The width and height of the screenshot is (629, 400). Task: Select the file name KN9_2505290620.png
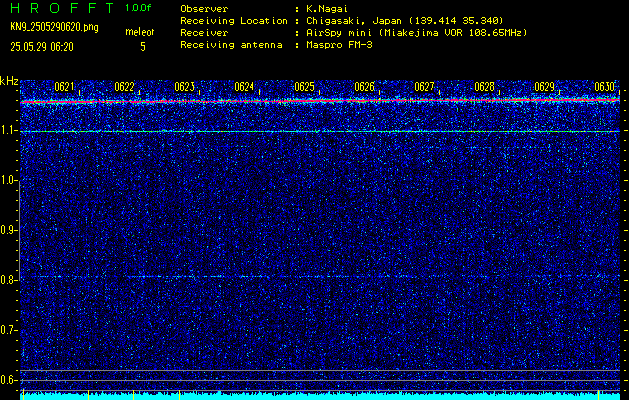pos(54,28)
